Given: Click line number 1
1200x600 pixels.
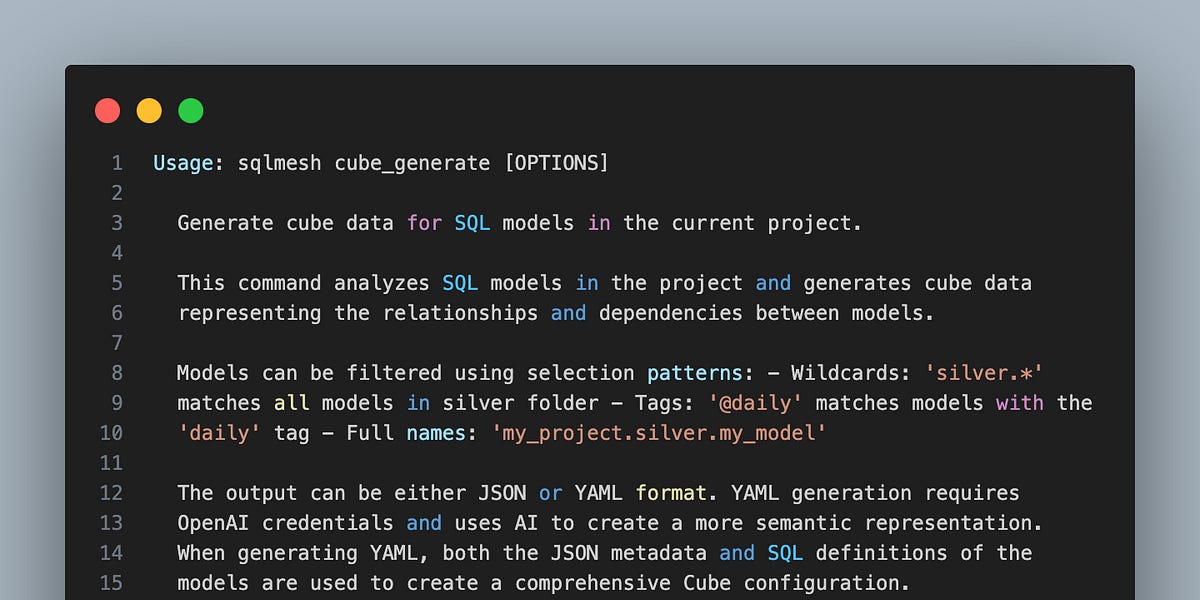Looking at the screenshot, I should (118, 163).
